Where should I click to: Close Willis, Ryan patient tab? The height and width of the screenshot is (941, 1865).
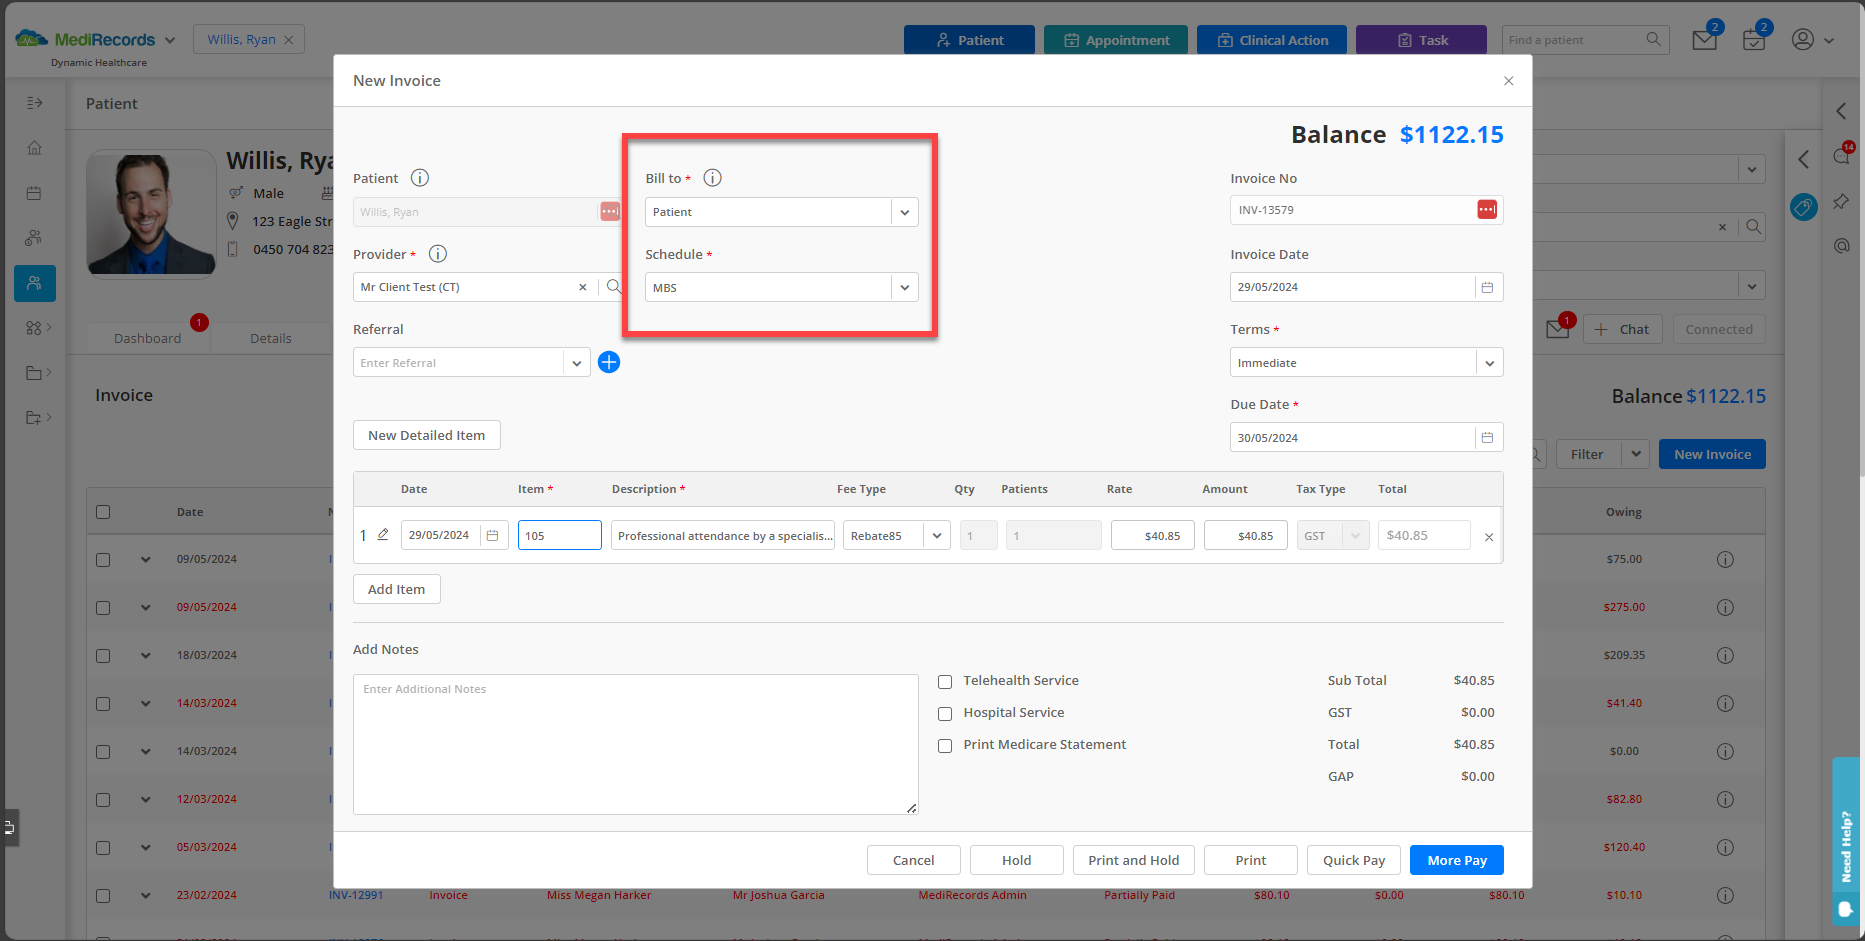[289, 40]
